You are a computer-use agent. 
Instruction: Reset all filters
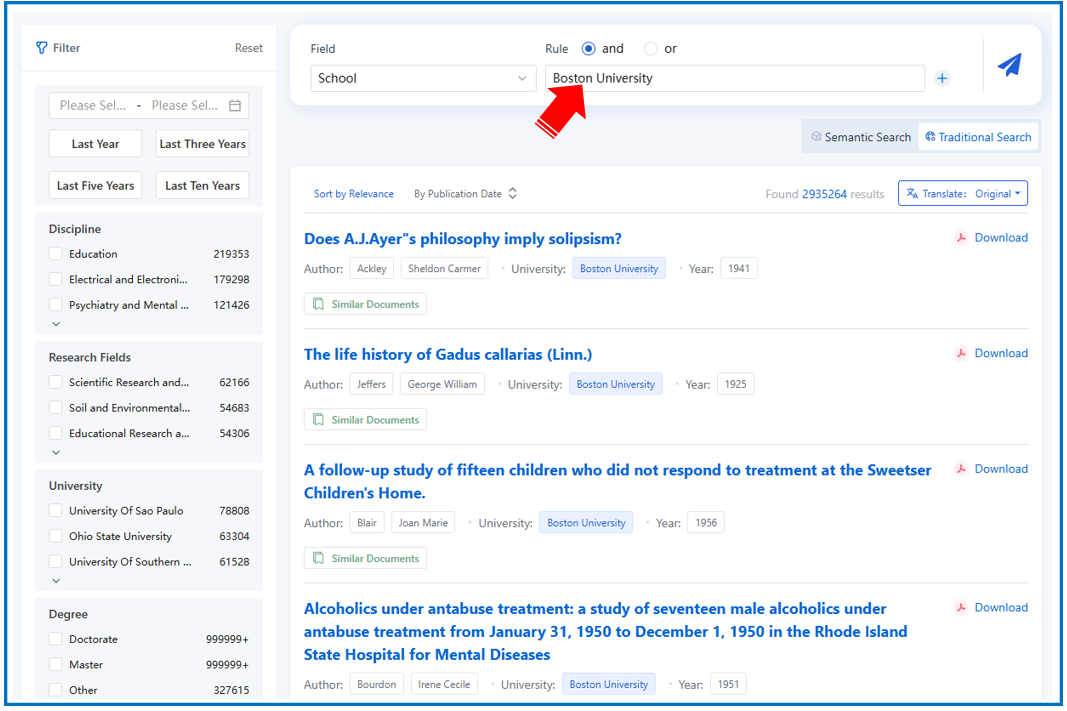pos(249,48)
